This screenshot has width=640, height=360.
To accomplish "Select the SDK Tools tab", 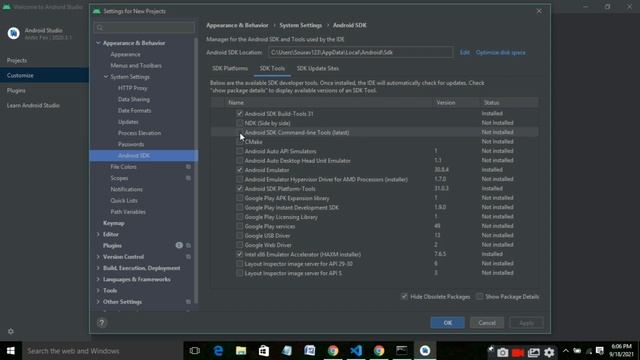I will (272, 68).
